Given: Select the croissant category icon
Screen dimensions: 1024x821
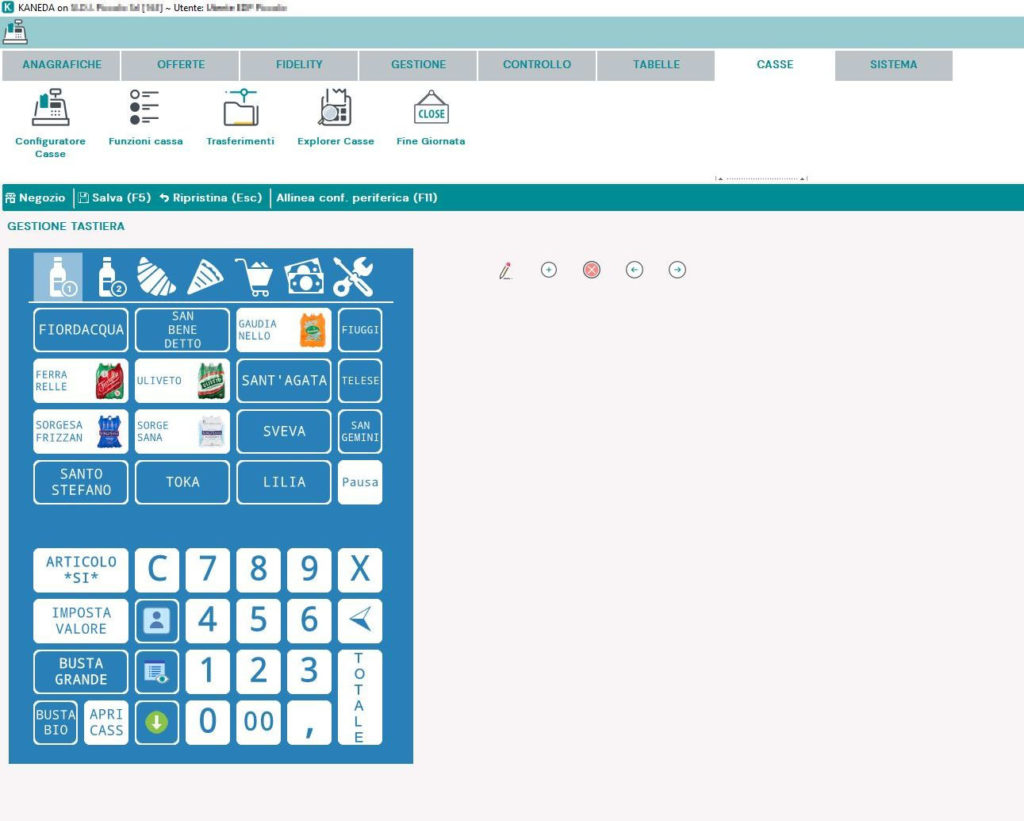Looking at the screenshot, I should click(x=156, y=277).
